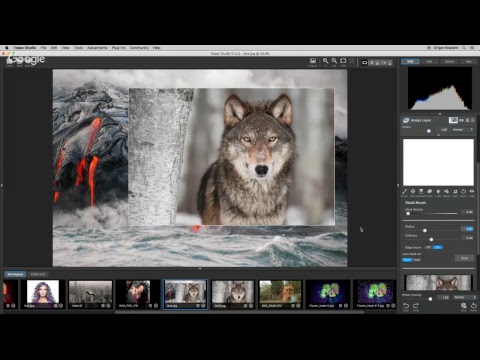The width and height of the screenshot is (480, 360).
Task: Collapse the histogram panel arrow
Action: pos(440,113)
